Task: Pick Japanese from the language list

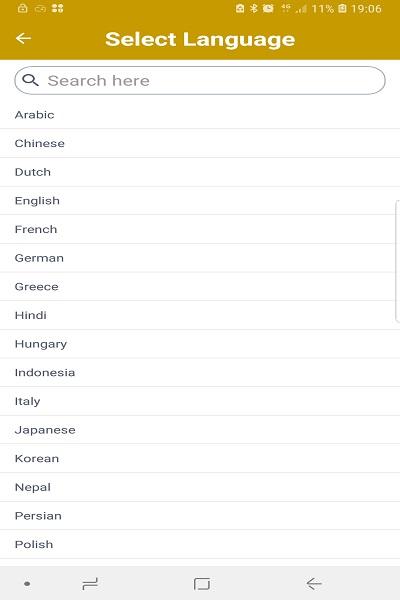Action: tap(200, 430)
